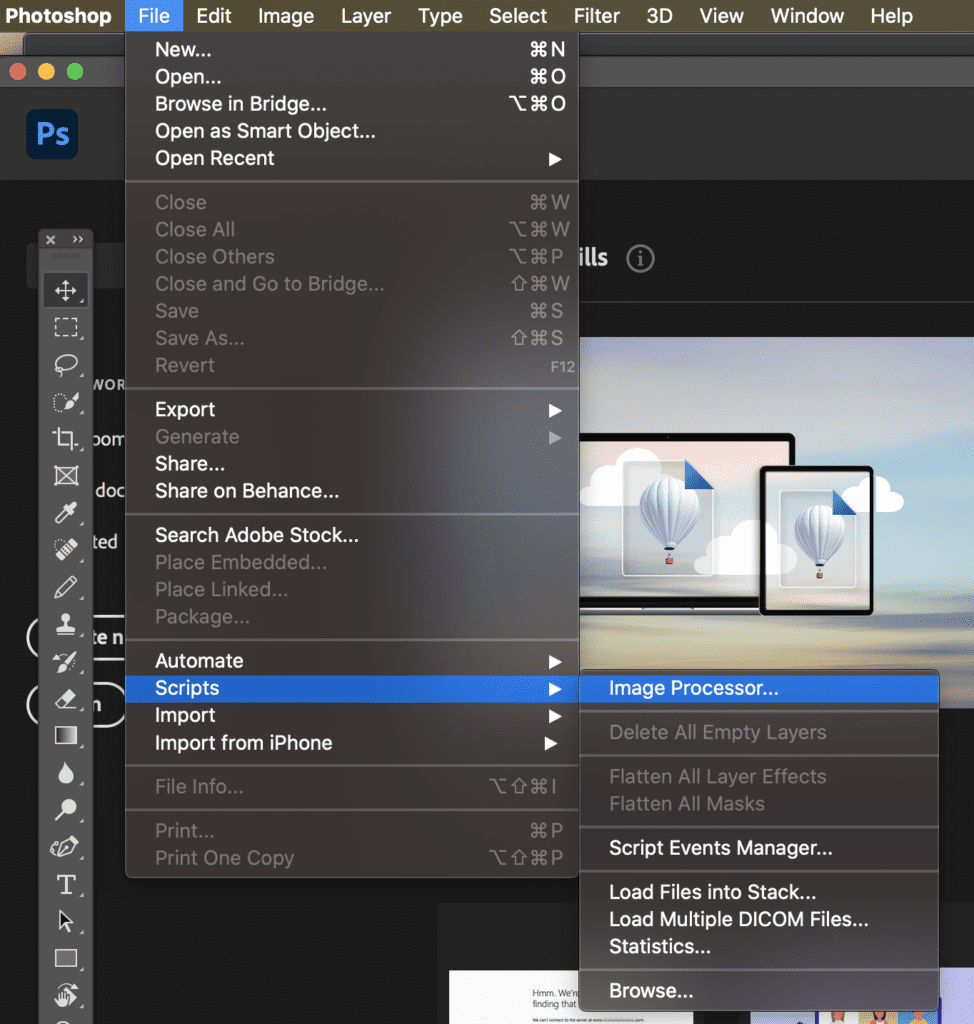This screenshot has height=1024, width=974.
Task: Open the Window menu
Action: (x=807, y=15)
